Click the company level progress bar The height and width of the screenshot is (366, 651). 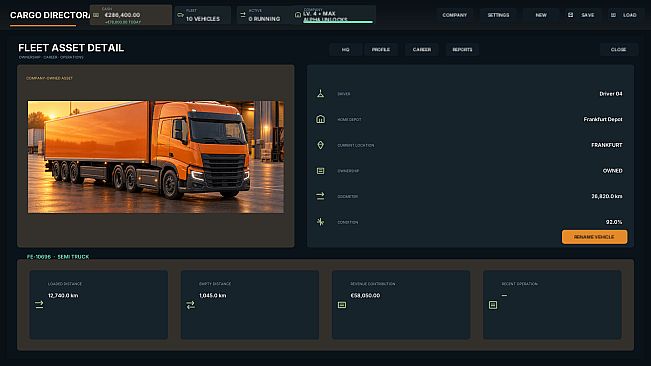338,22
